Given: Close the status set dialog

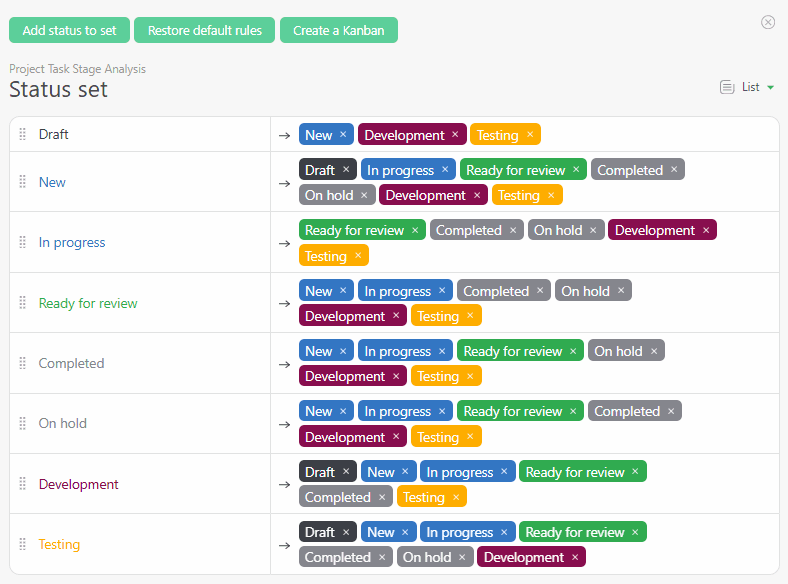Looking at the screenshot, I should coord(768,22).
